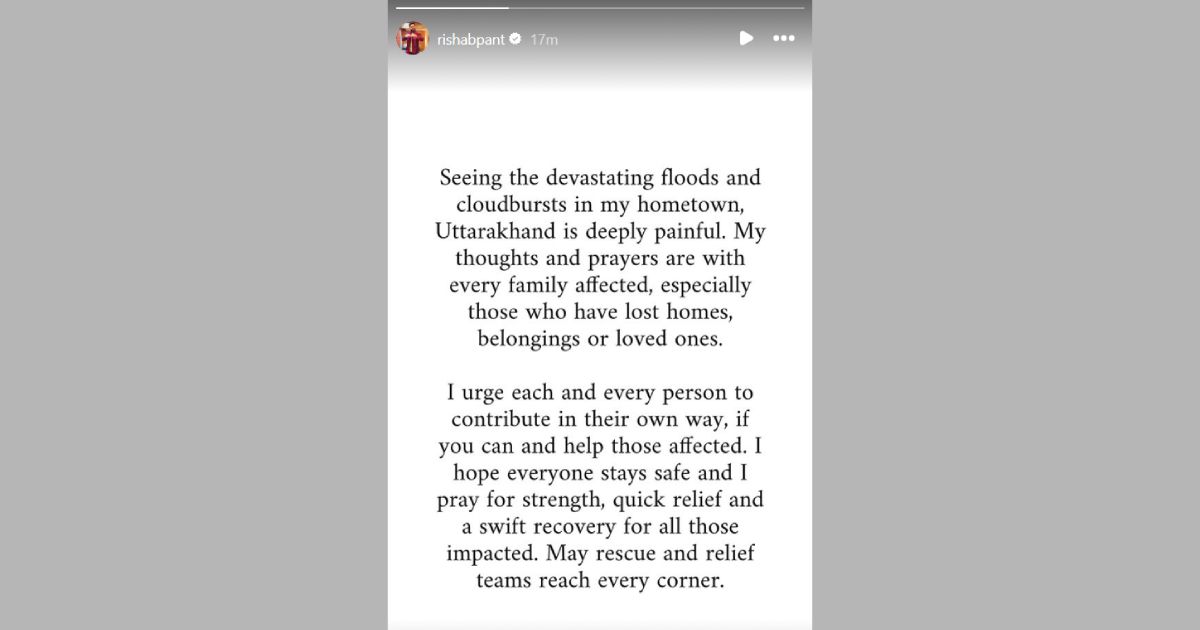Click the line 'belongings or loved ones.'
The width and height of the screenshot is (1200, 630).
pyautogui.click(x=600, y=339)
